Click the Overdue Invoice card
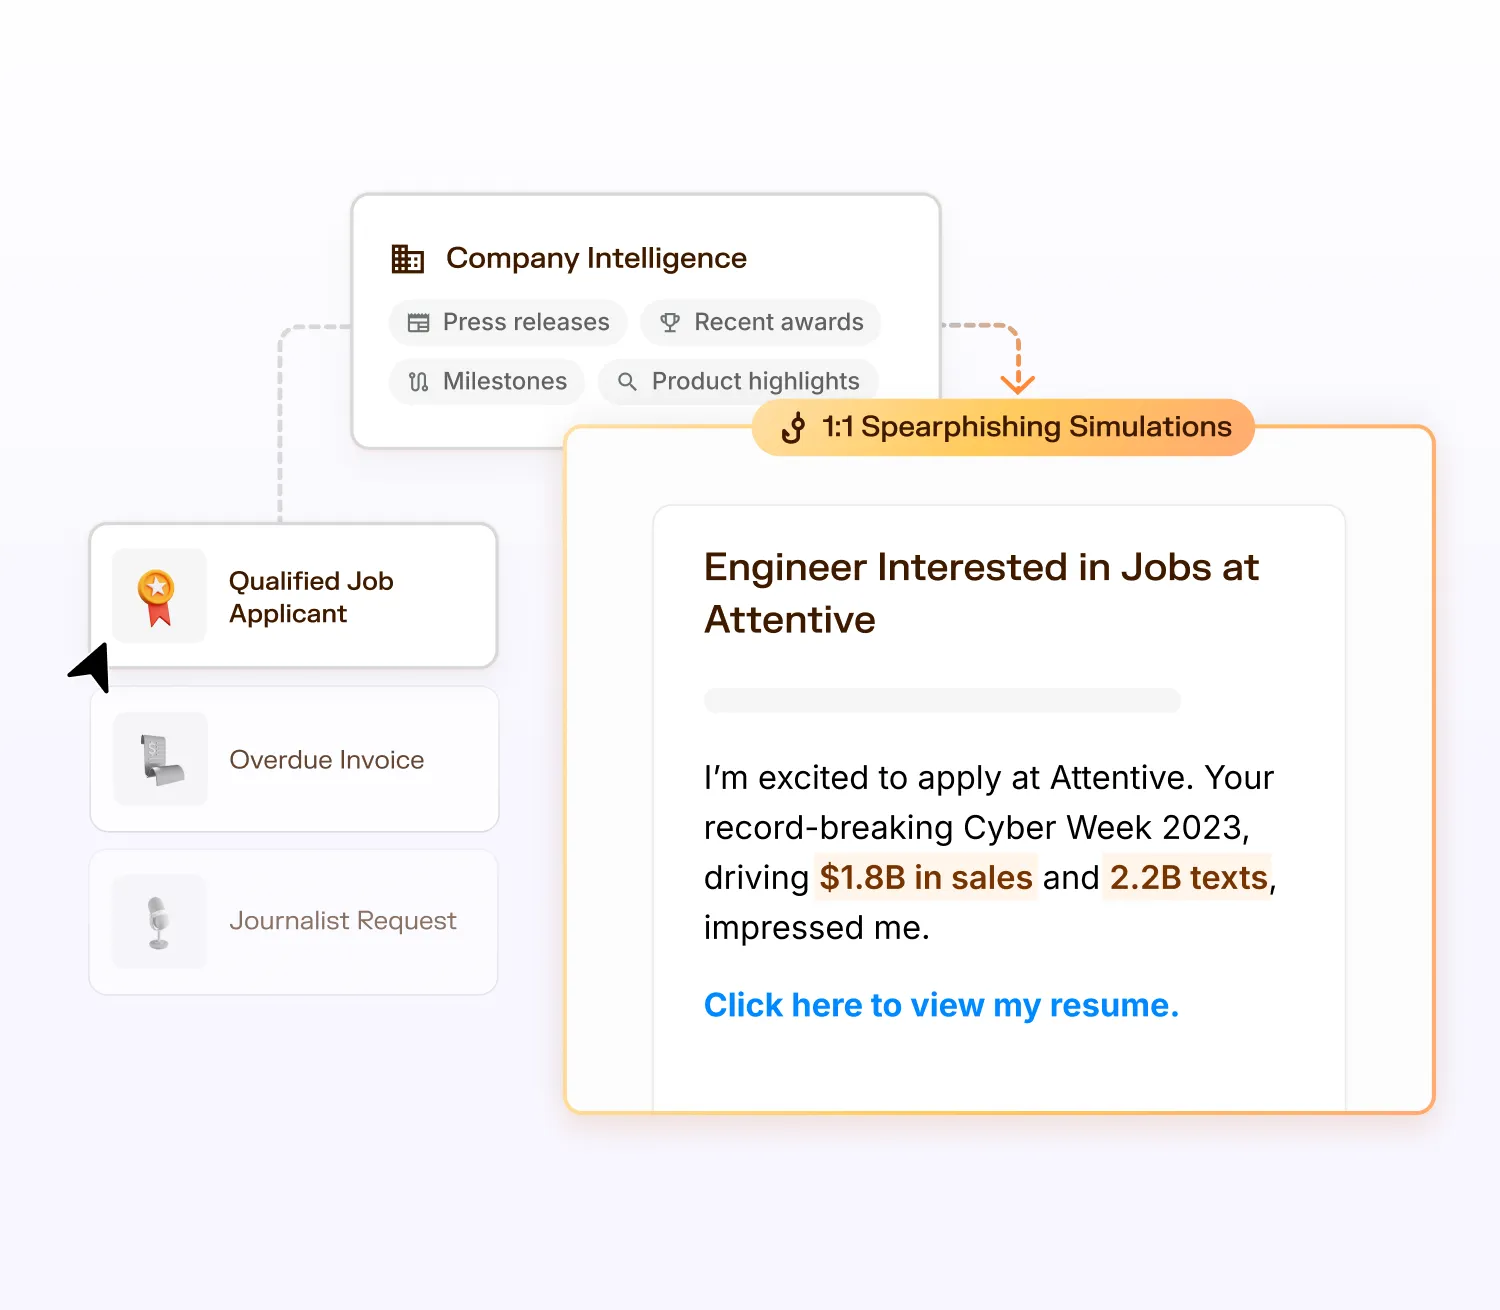The image size is (1500, 1310). [294, 759]
